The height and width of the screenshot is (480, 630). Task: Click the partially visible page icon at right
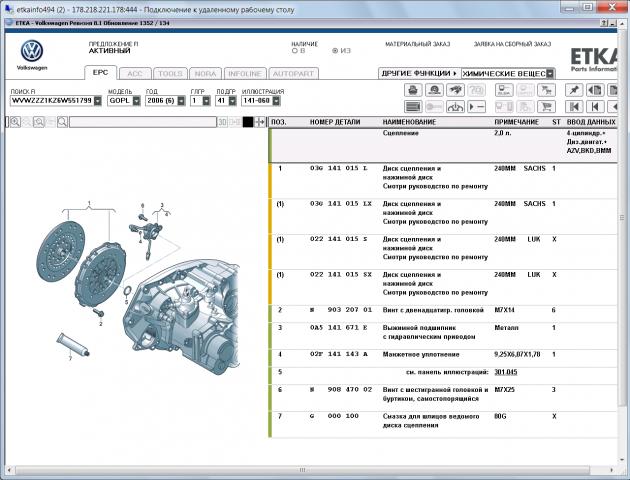[612, 90]
